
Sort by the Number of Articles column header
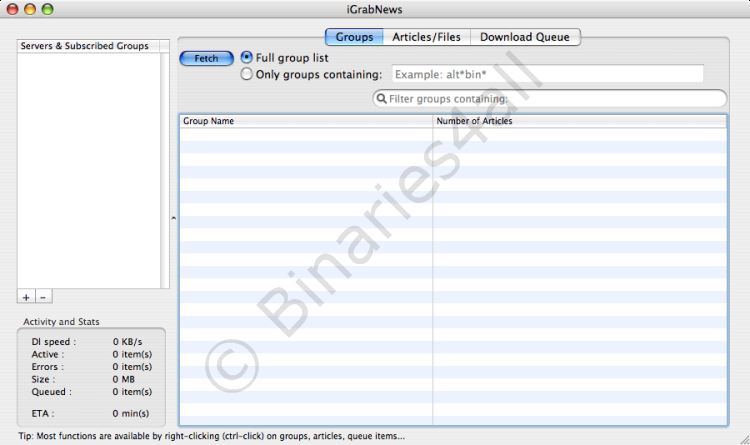pos(580,121)
